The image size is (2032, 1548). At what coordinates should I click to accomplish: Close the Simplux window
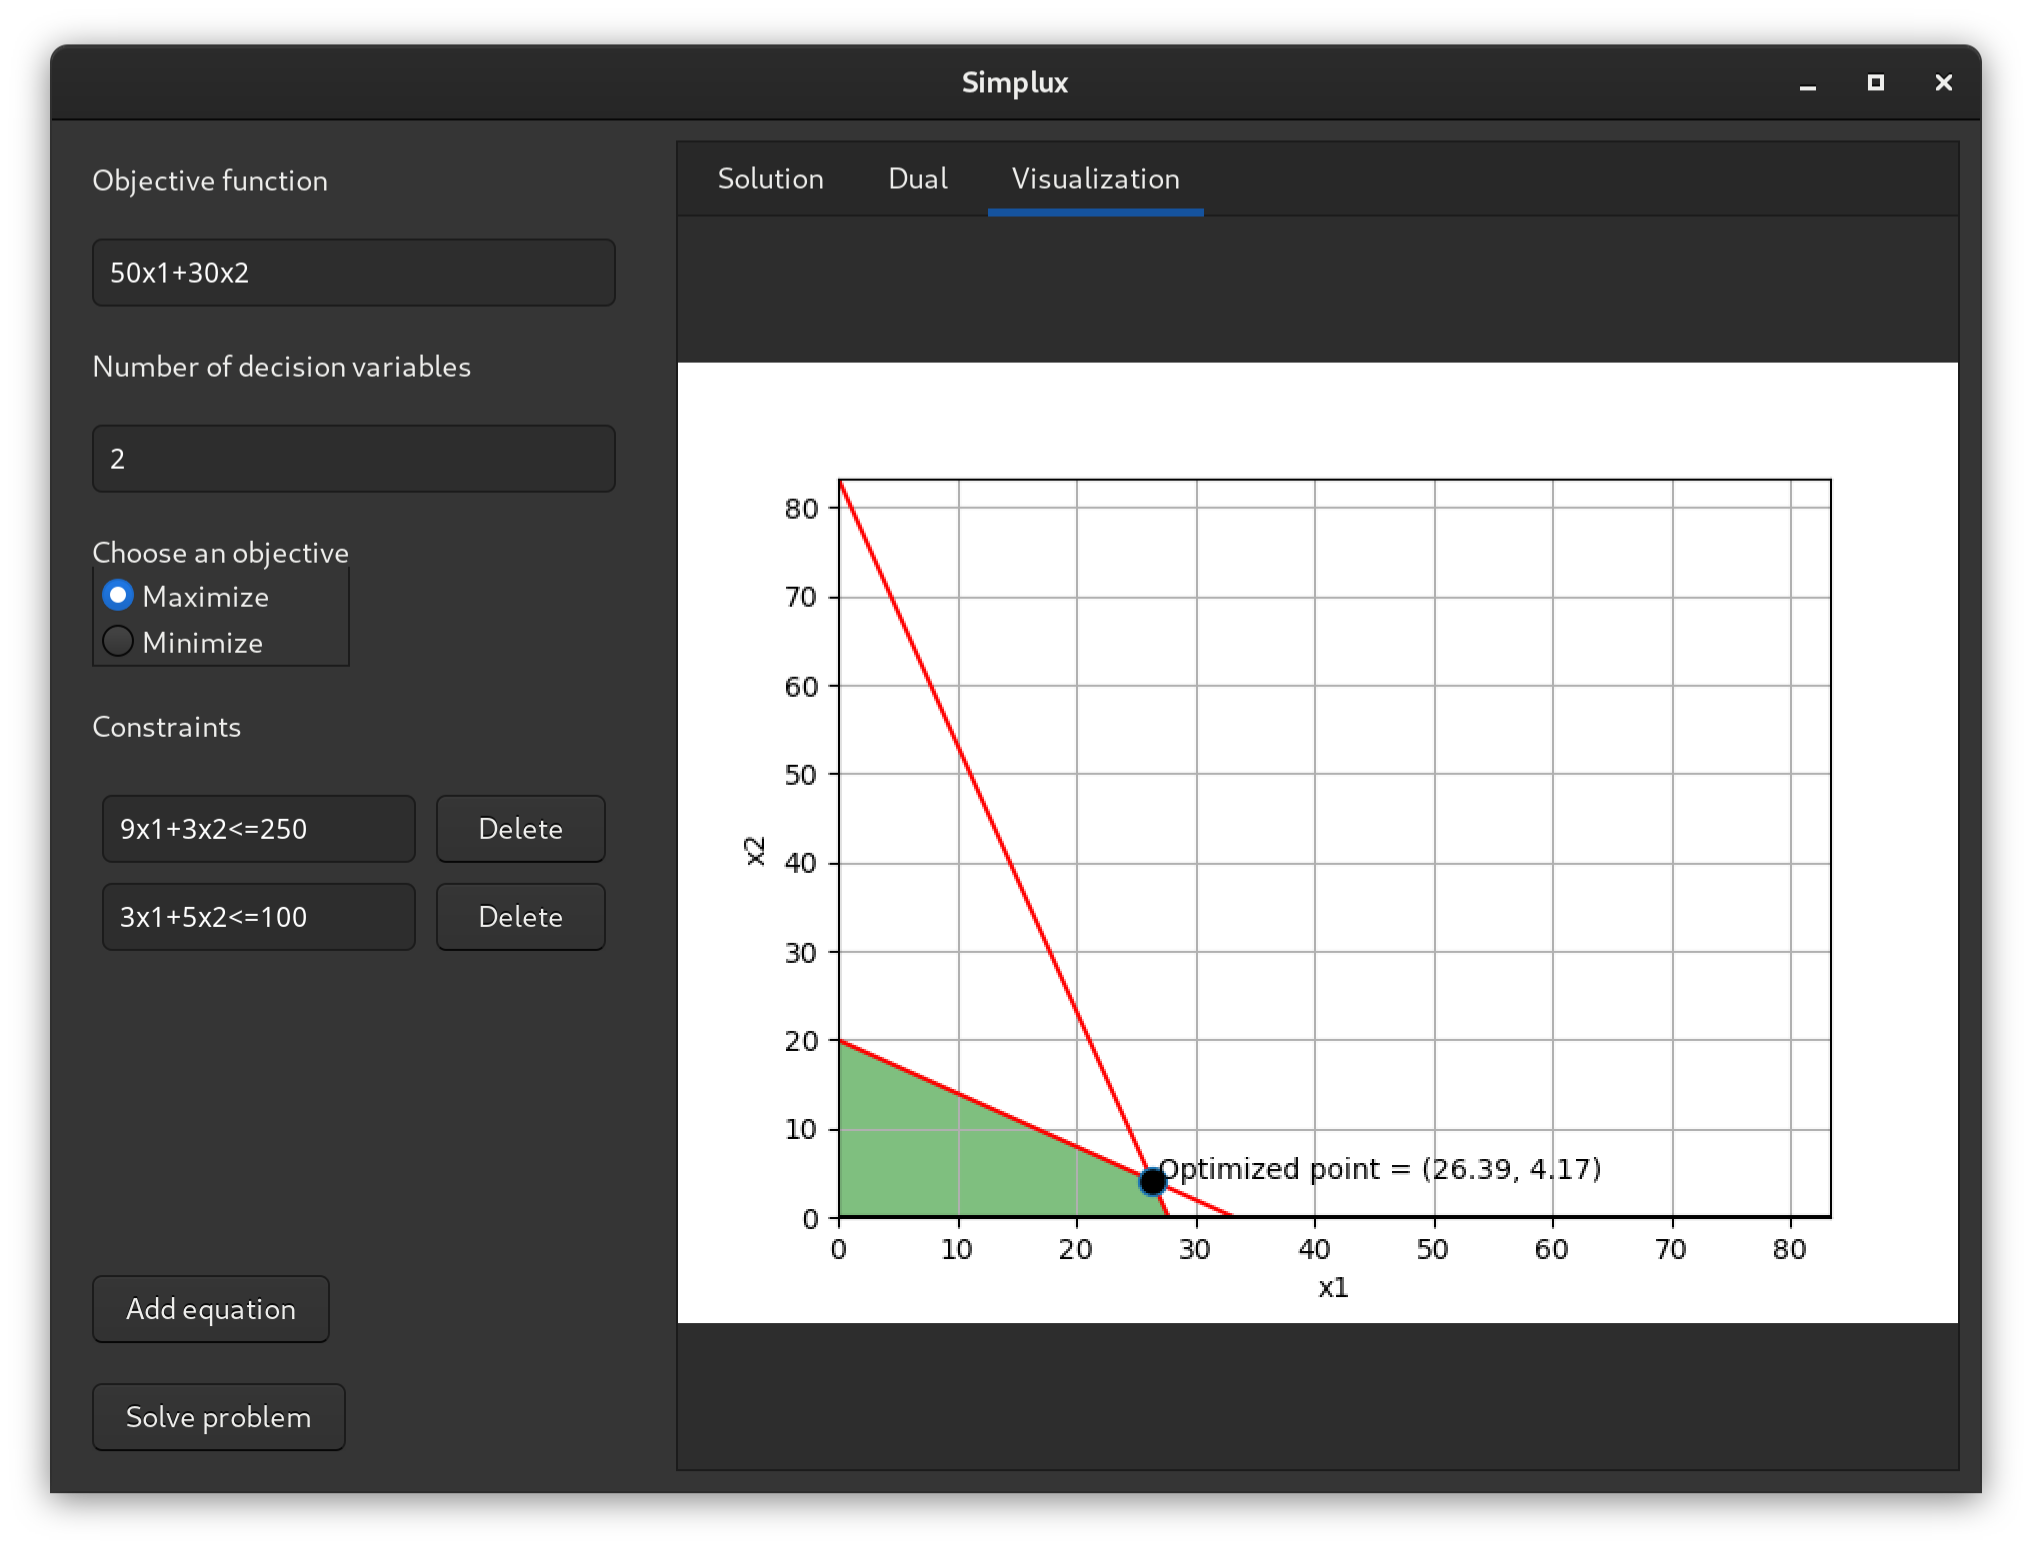pyautogui.click(x=1943, y=83)
